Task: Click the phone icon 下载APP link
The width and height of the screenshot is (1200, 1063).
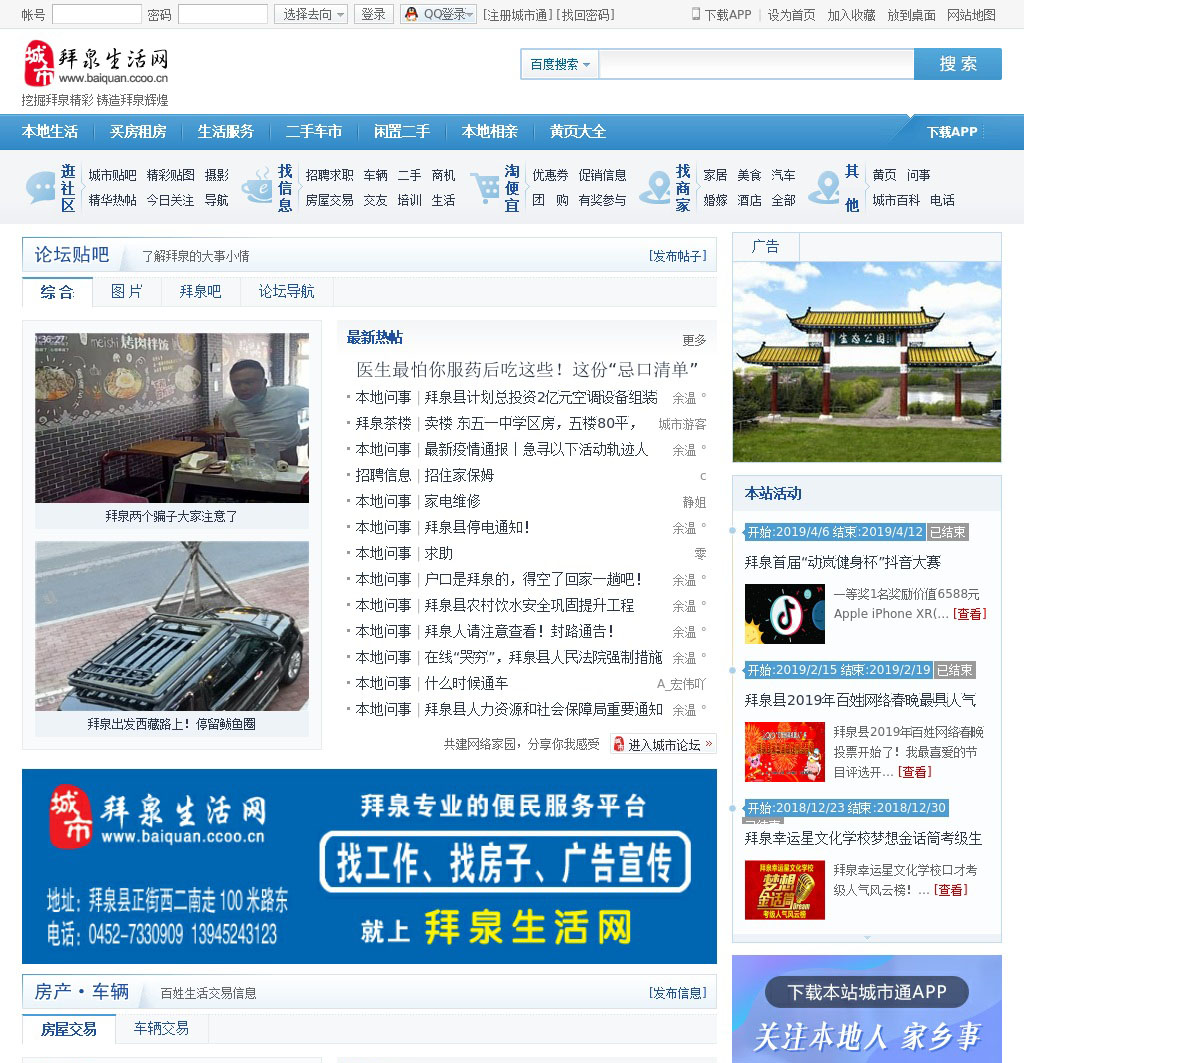Action: click(721, 15)
